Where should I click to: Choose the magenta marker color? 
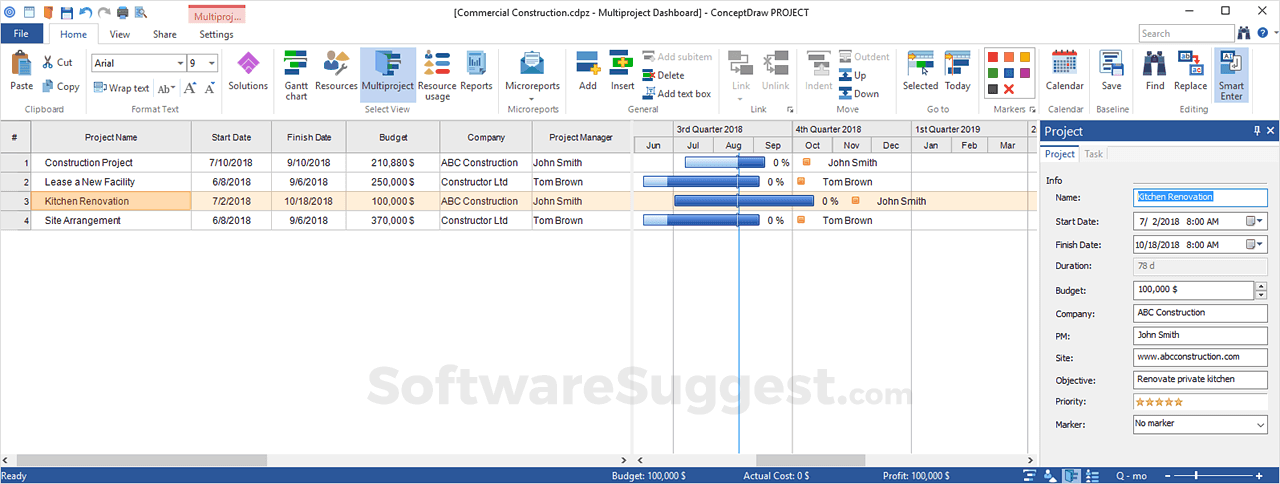pos(1026,74)
